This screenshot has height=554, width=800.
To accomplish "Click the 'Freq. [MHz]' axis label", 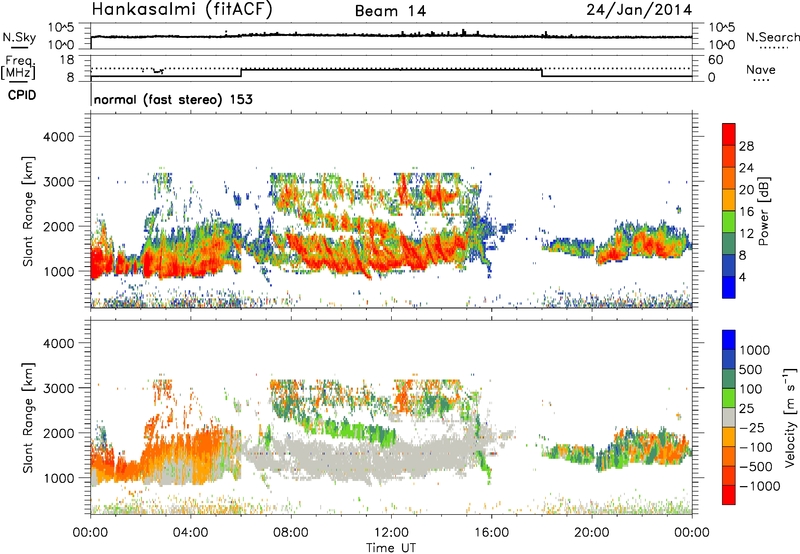I will click(x=19, y=67).
